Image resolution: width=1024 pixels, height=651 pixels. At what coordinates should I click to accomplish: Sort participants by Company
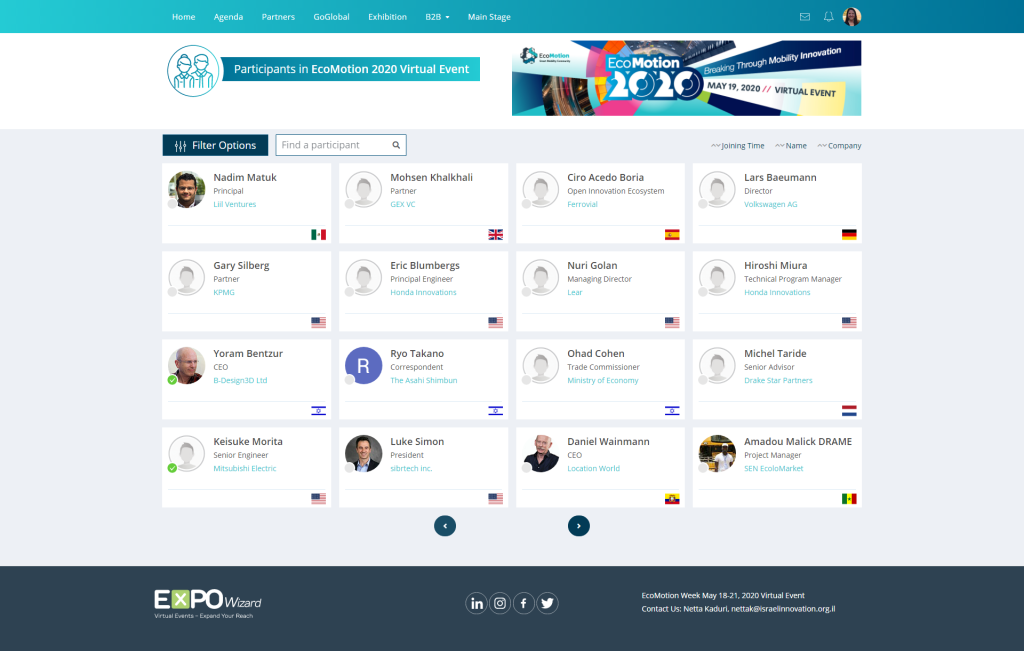coord(839,146)
